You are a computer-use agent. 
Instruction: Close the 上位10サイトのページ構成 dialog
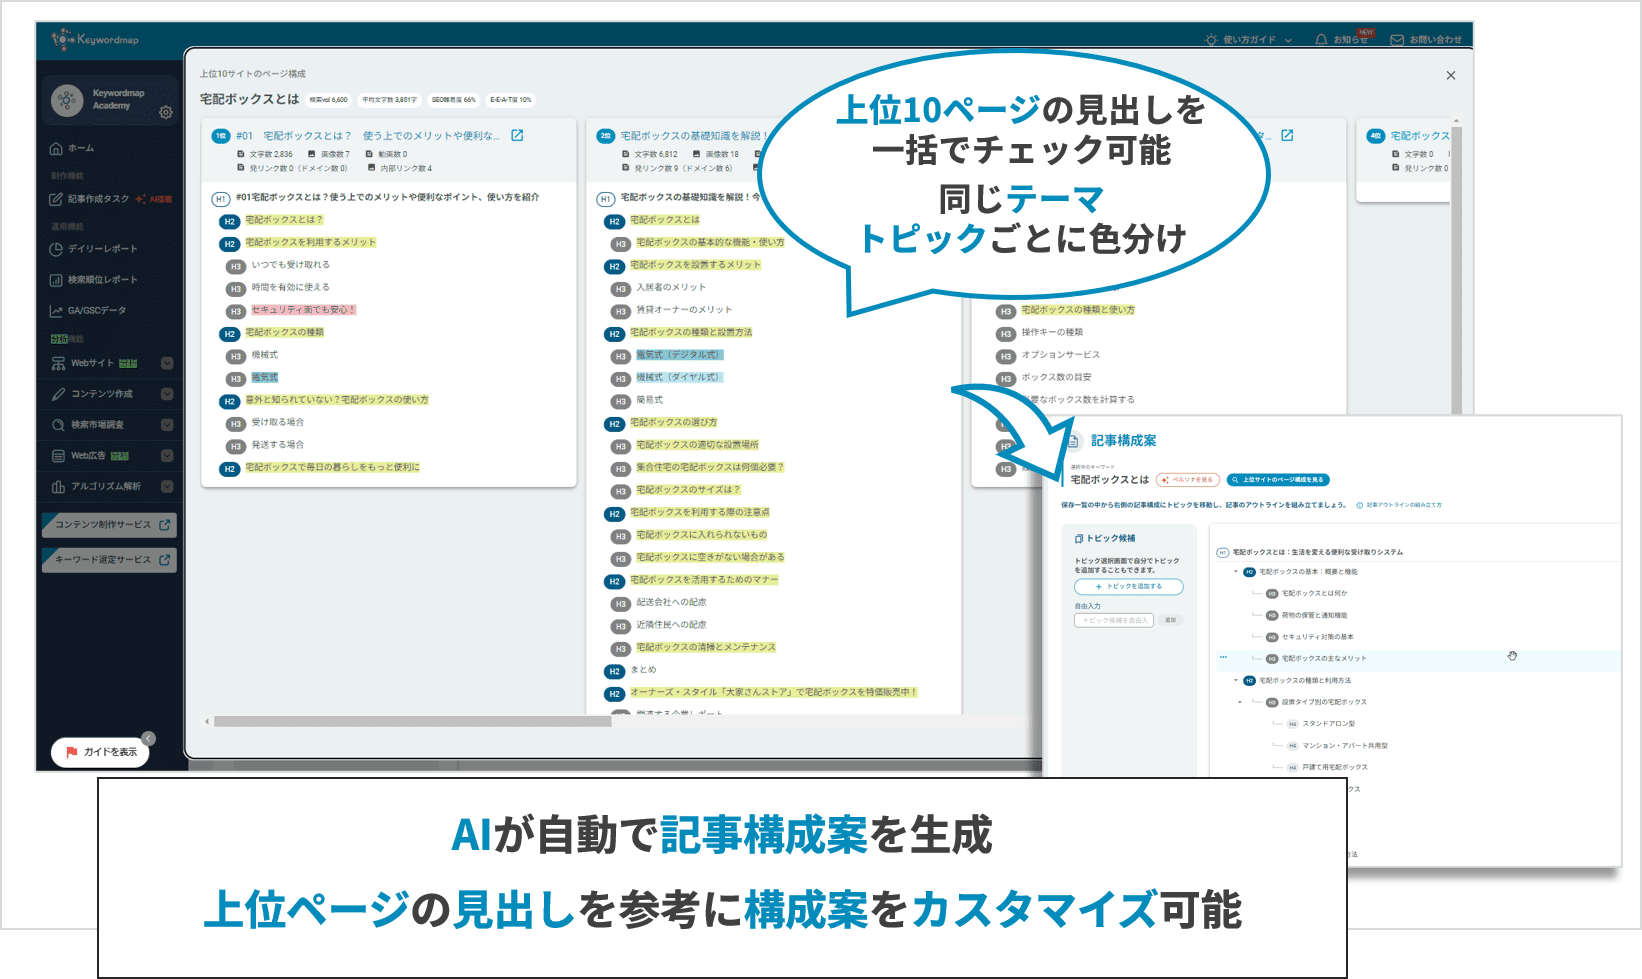(x=1451, y=75)
